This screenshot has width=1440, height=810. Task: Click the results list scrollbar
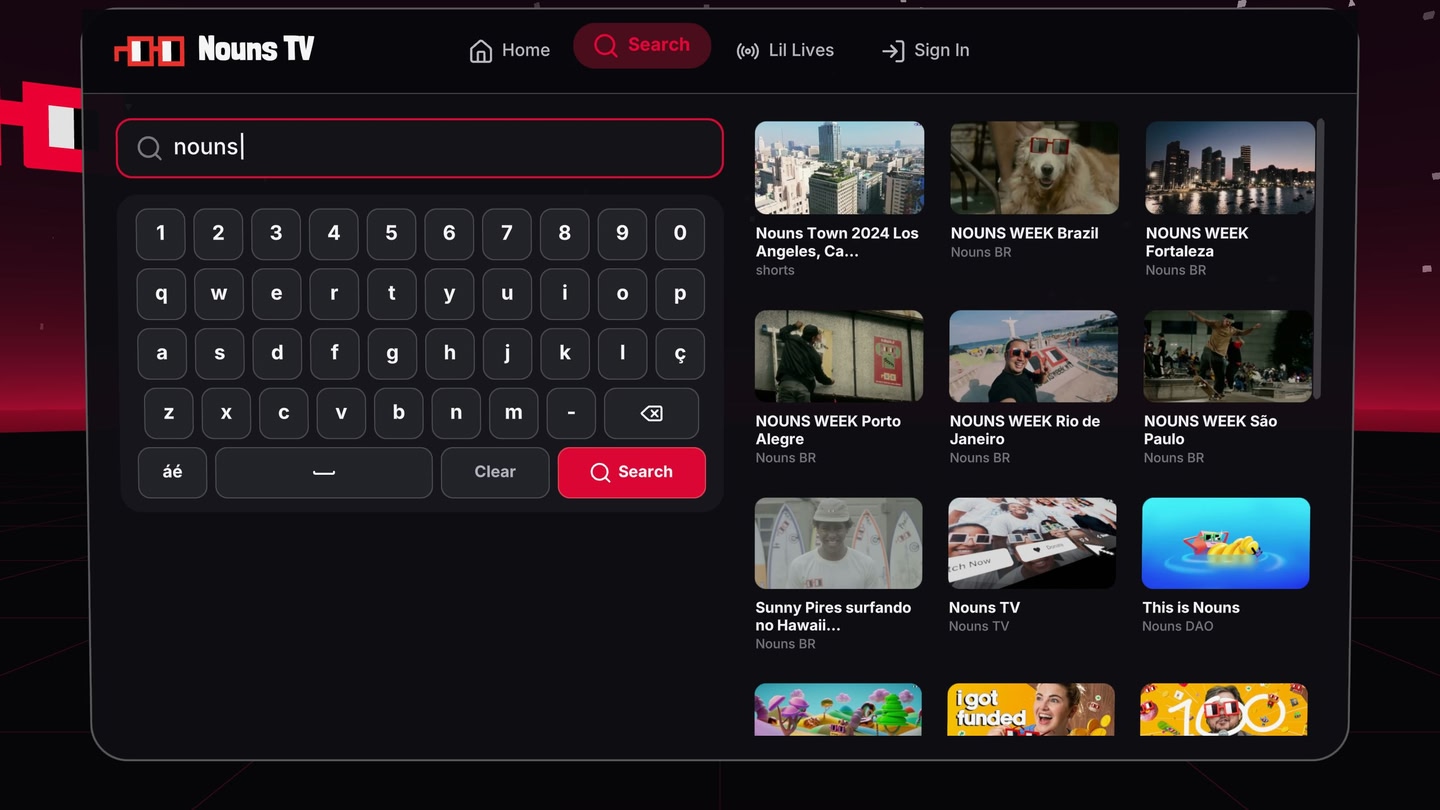coord(1321,260)
